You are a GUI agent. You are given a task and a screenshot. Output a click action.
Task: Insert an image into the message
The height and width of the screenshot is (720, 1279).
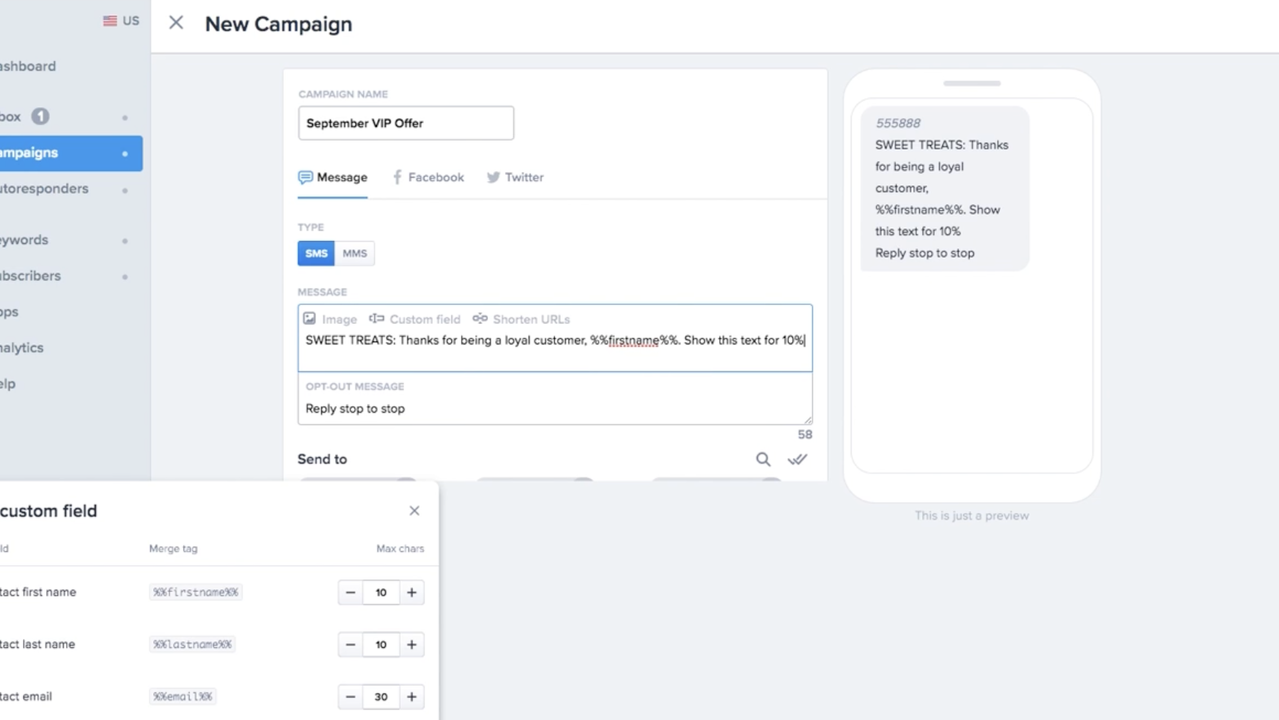click(330, 319)
